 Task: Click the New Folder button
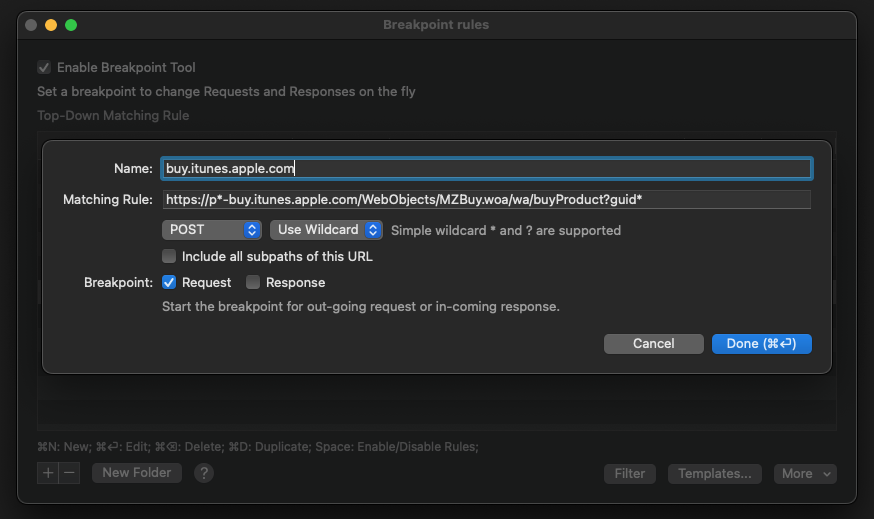coord(137,473)
